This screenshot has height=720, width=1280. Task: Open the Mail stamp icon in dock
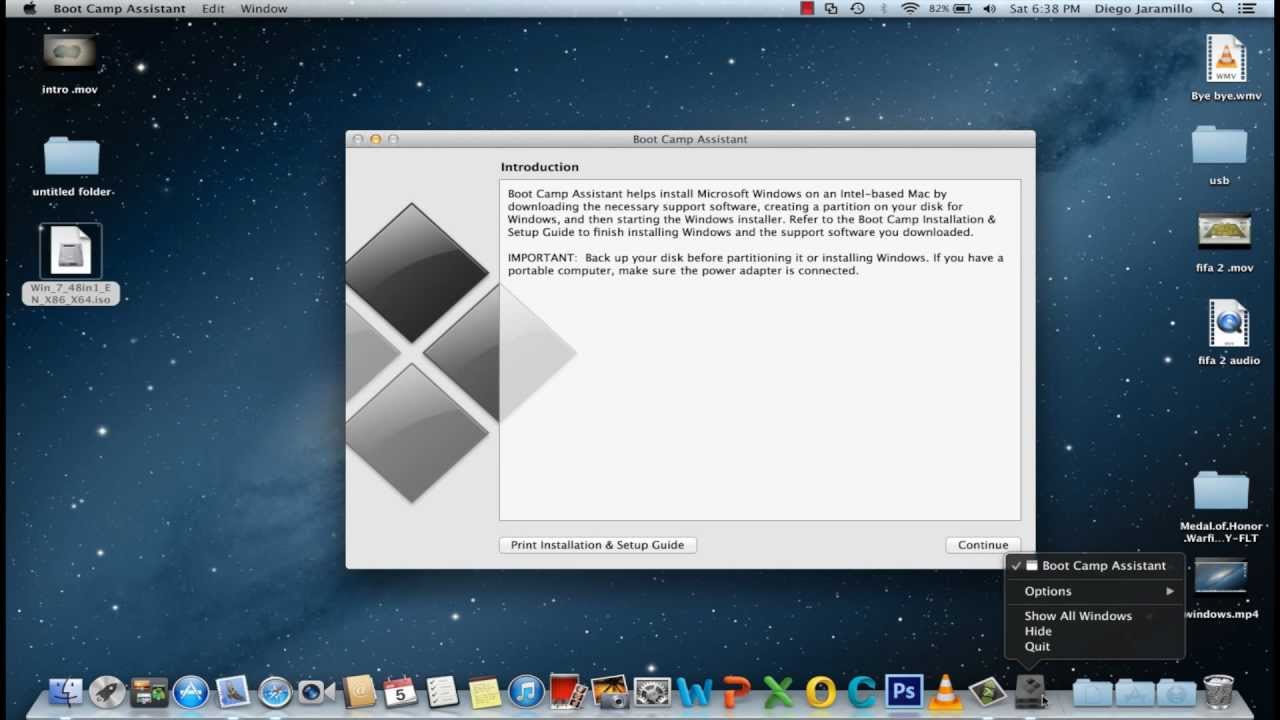point(233,692)
